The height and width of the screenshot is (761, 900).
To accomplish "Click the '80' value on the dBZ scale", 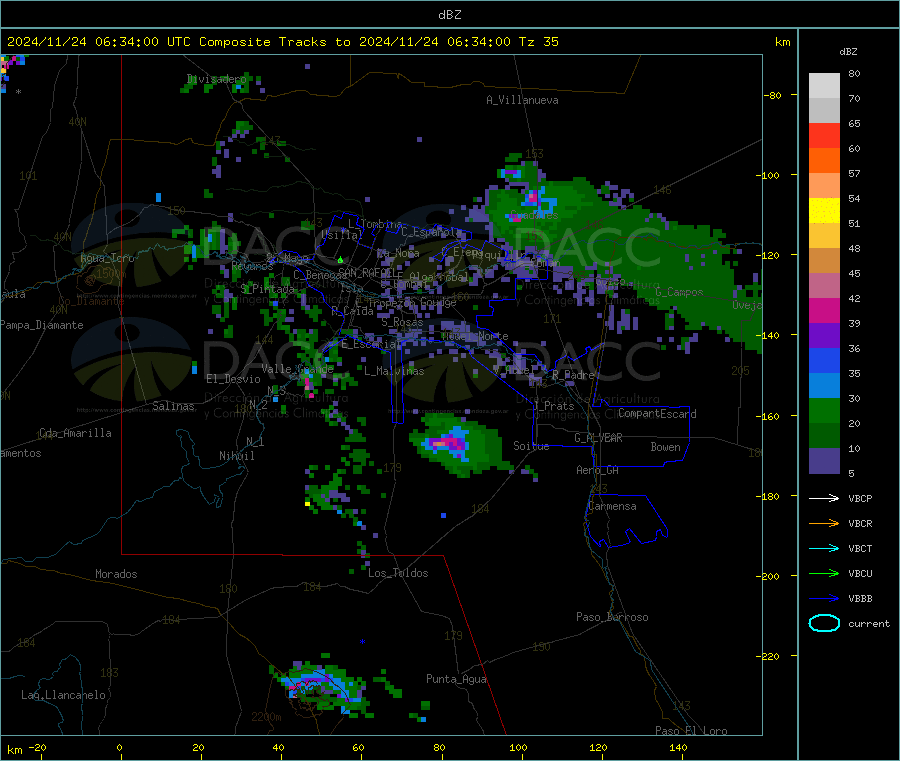I will (x=854, y=73).
